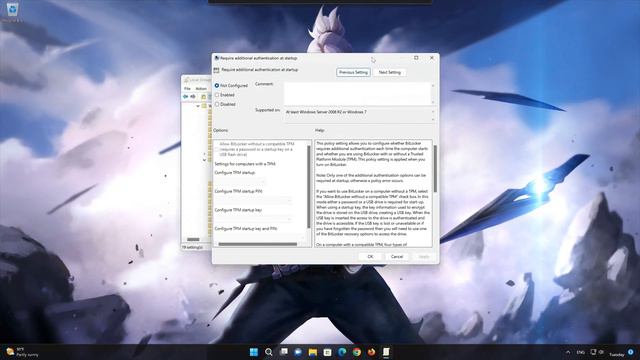The width and height of the screenshot is (640, 360).
Task: Open the Action menu in the background window
Action: click(201, 89)
